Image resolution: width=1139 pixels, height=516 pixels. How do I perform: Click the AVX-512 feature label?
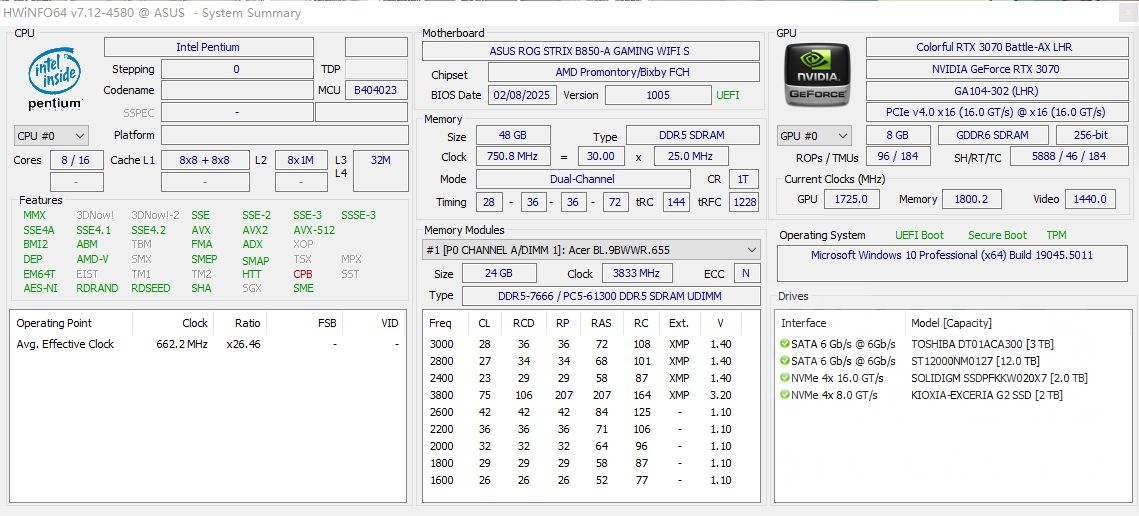pos(315,230)
